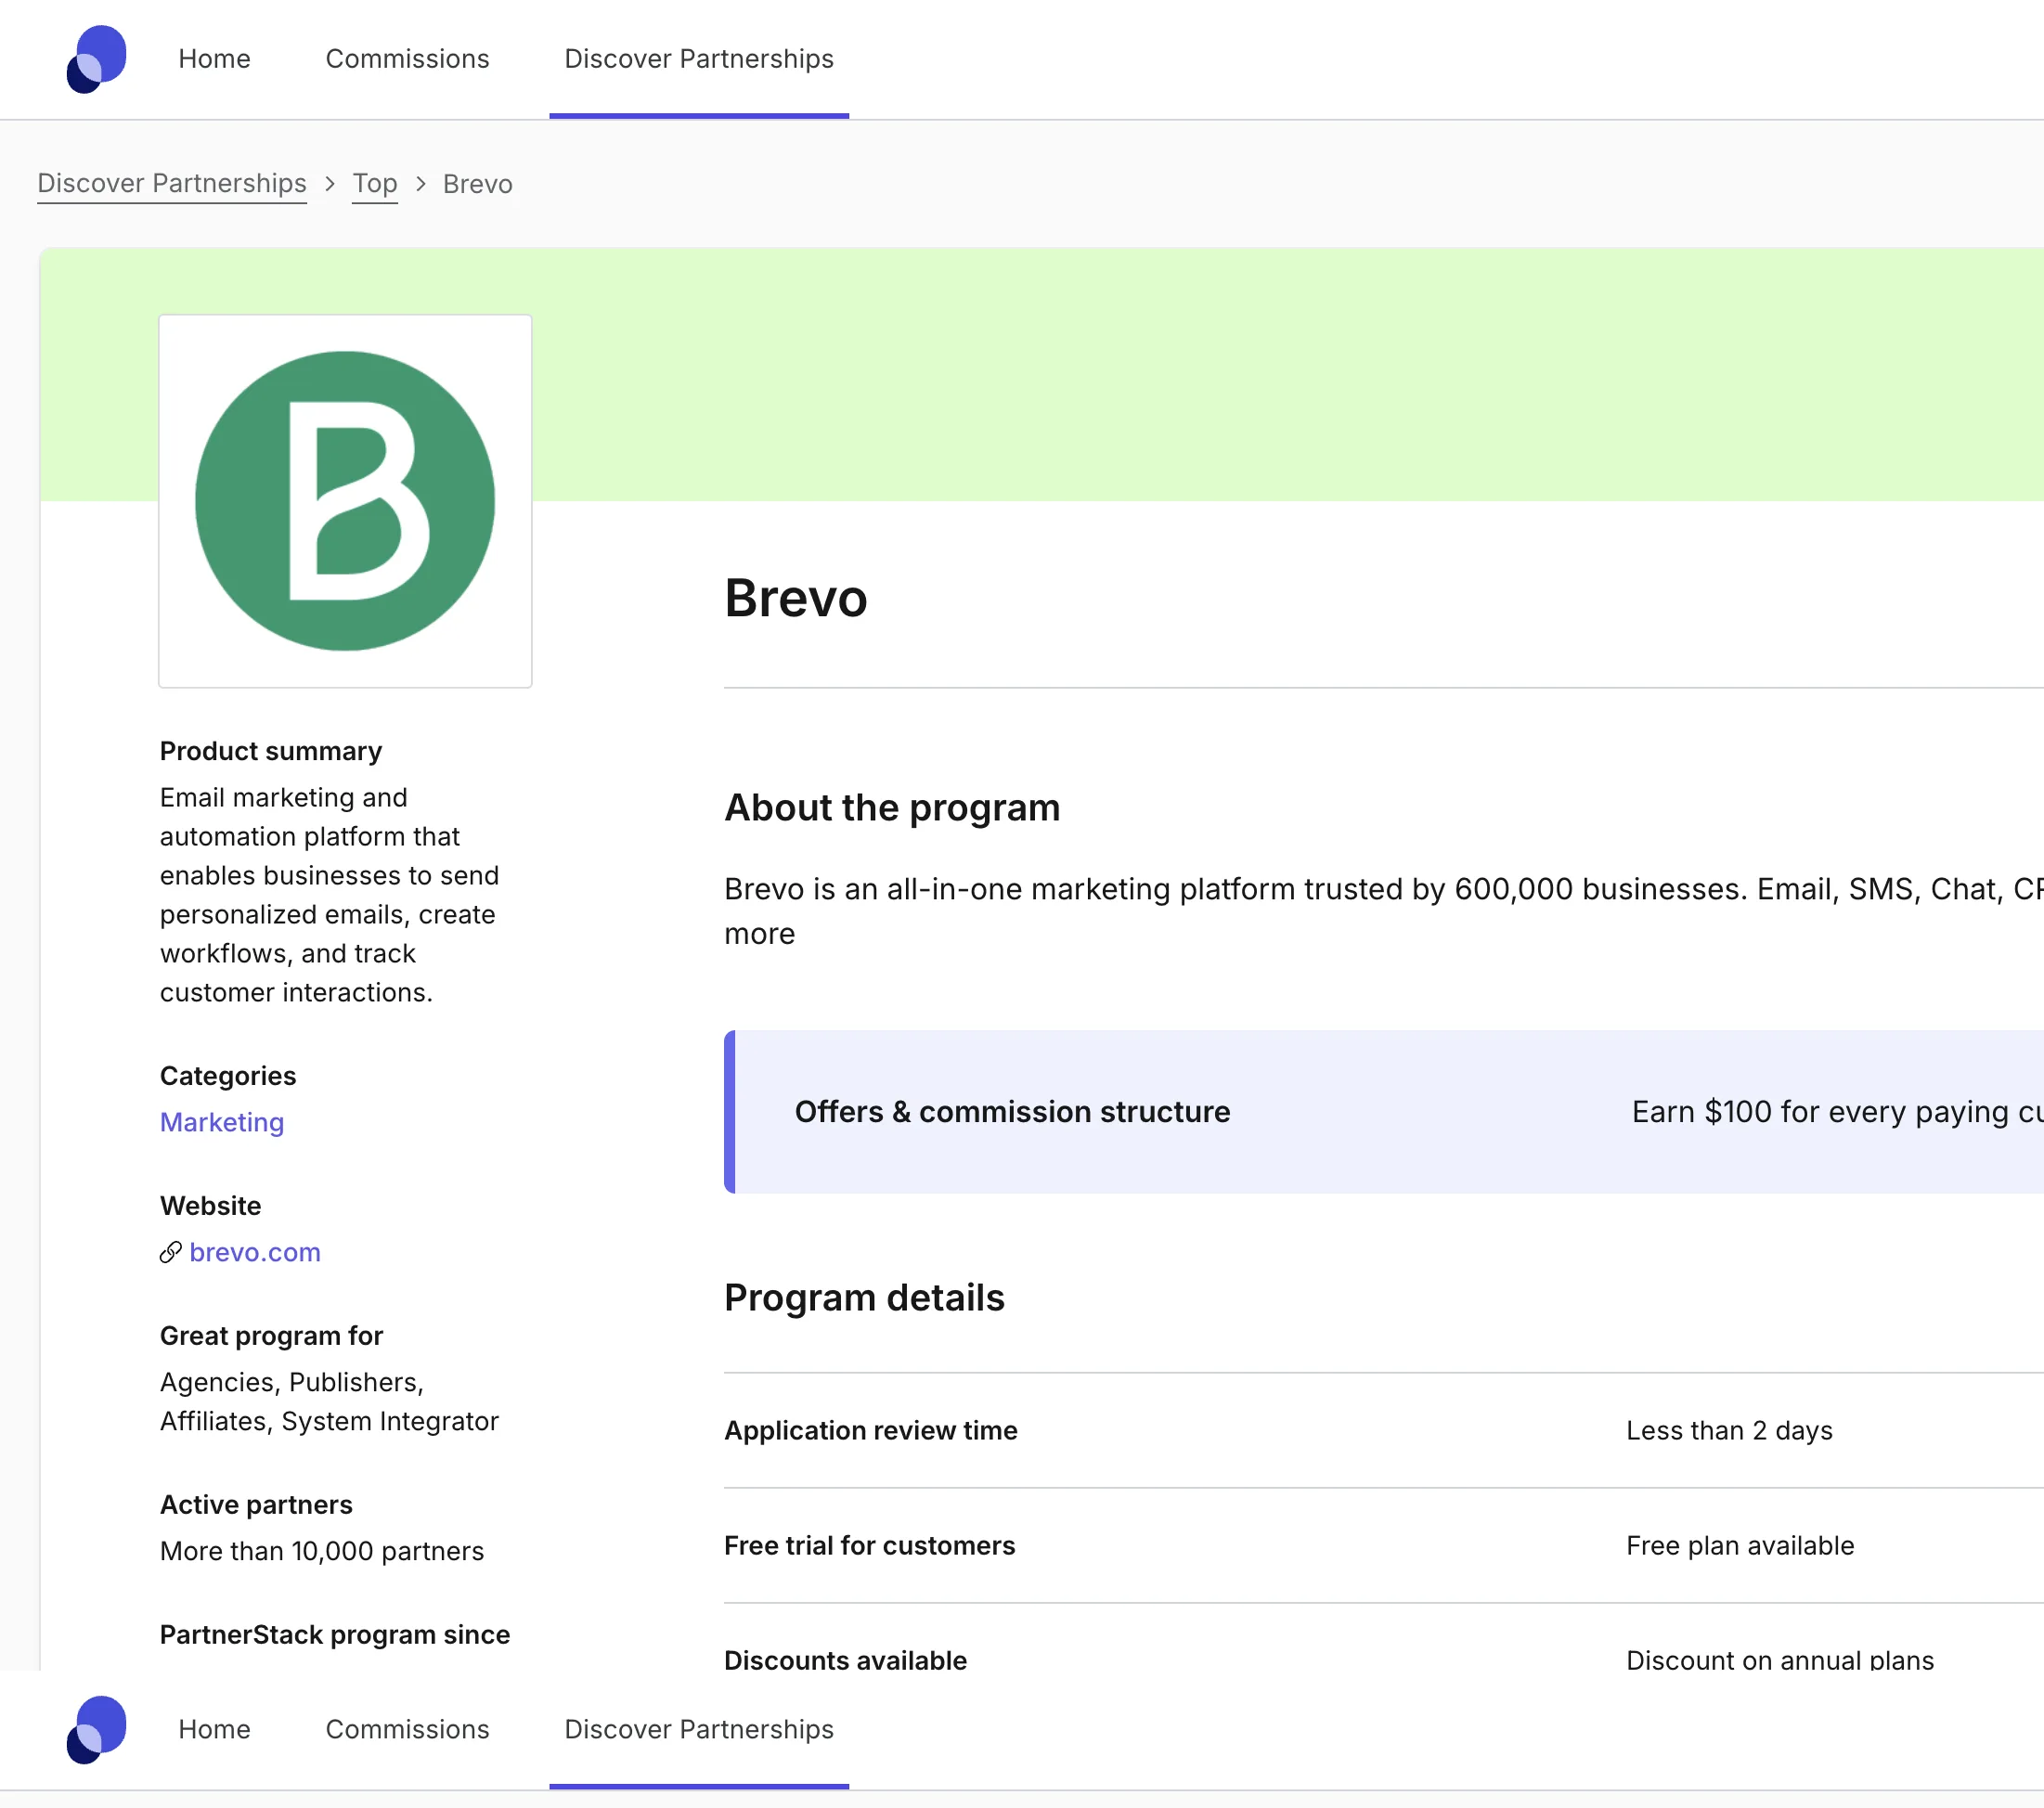Image resolution: width=2044 pixels, height=1808 pixels.
Task: Click the Active partners heading
Action: click(x=256, y=1505)
